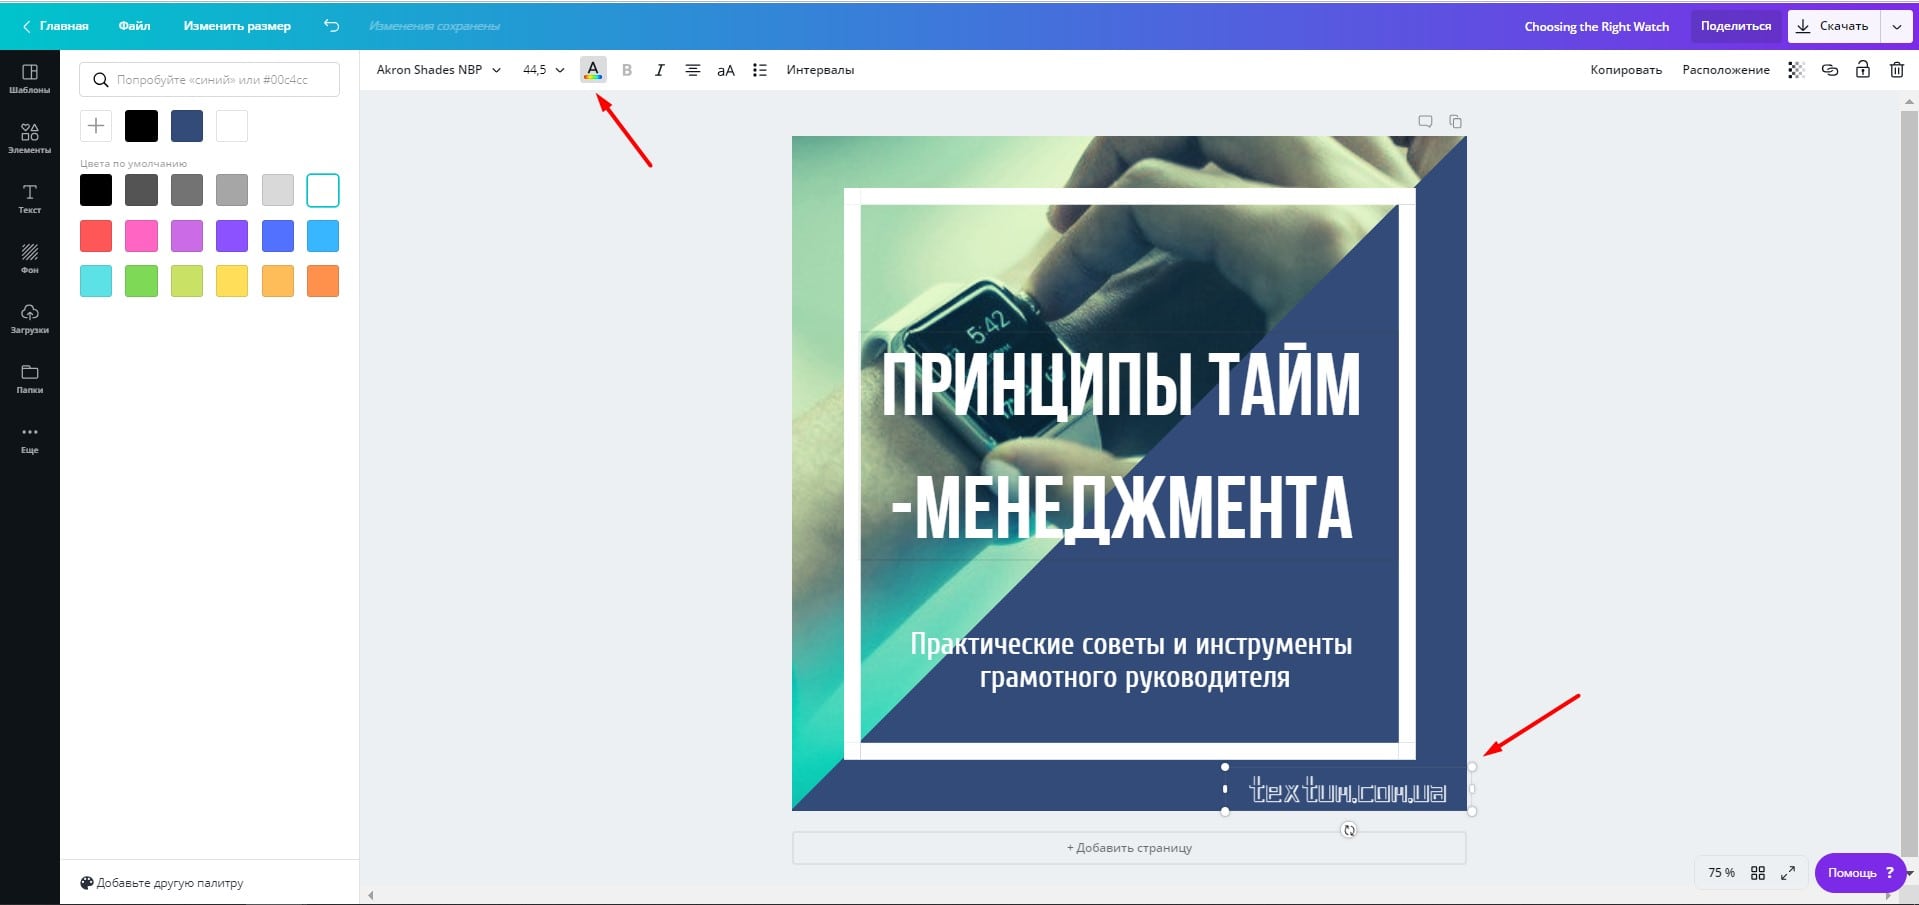This screenshot has width=1919, height=905.
Task: Toggle the lock element icon
Action: pyautogui.click(x=1863, y=69)
